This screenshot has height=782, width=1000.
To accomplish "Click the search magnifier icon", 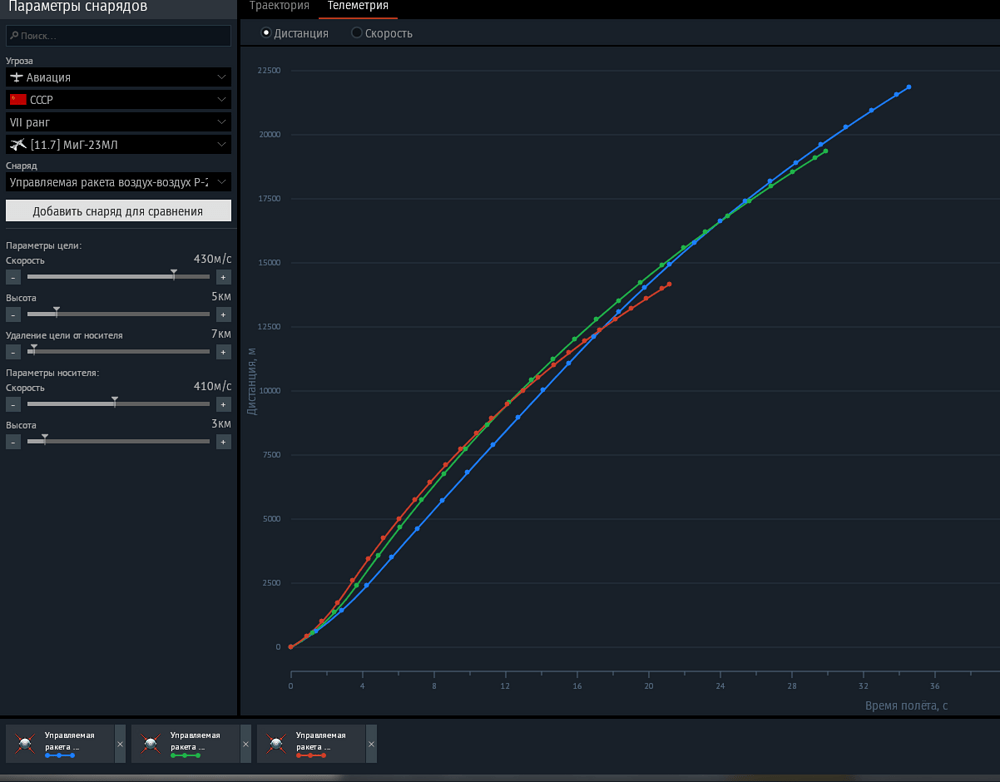I will point(14,36).
